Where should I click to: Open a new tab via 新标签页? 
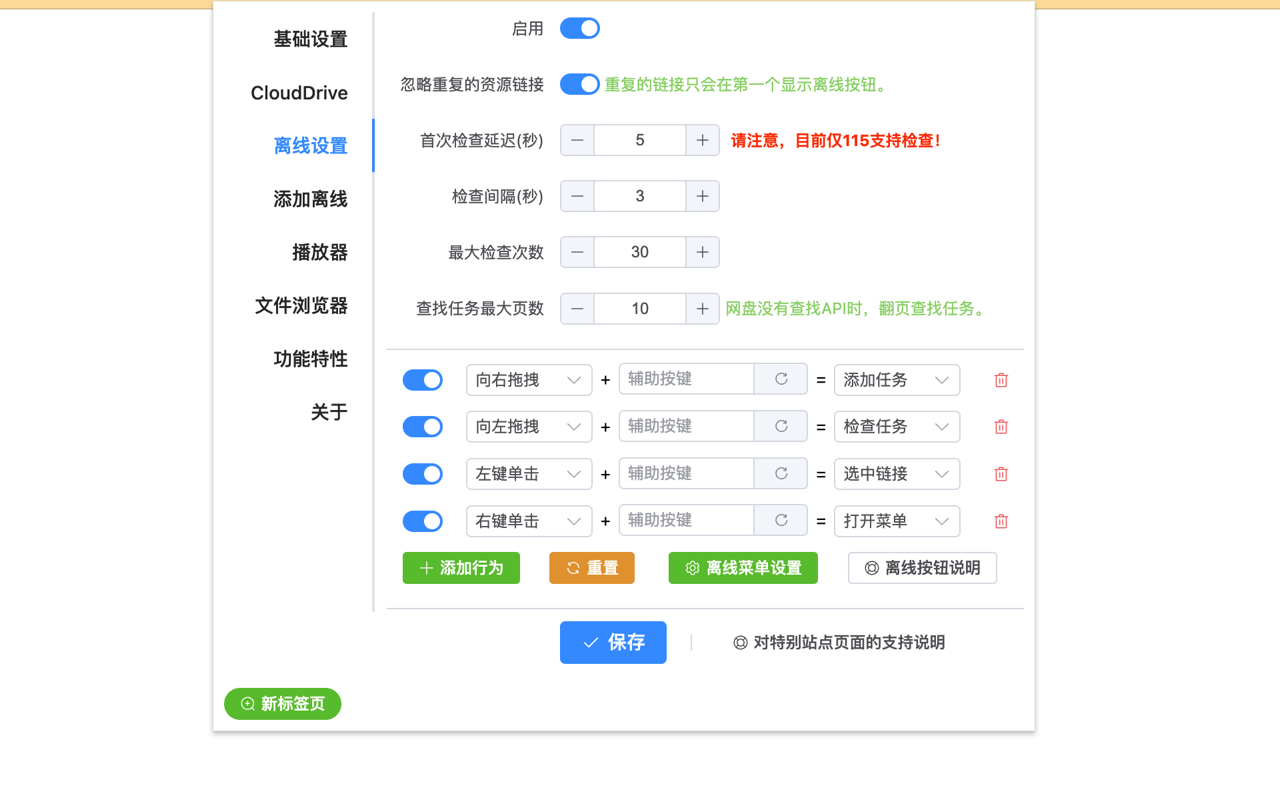click(x=282, y=704)
